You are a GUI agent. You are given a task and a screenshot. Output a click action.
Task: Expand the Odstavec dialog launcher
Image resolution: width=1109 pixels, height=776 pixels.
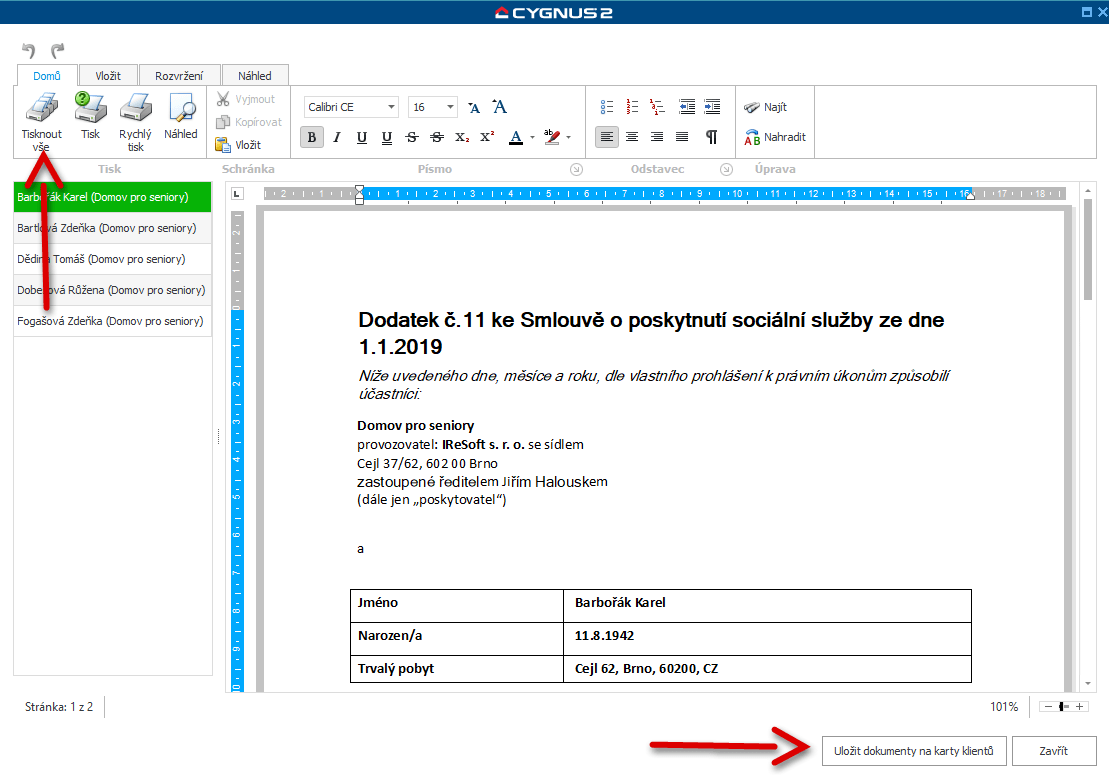pyautogui.click(x=726, y=169)
